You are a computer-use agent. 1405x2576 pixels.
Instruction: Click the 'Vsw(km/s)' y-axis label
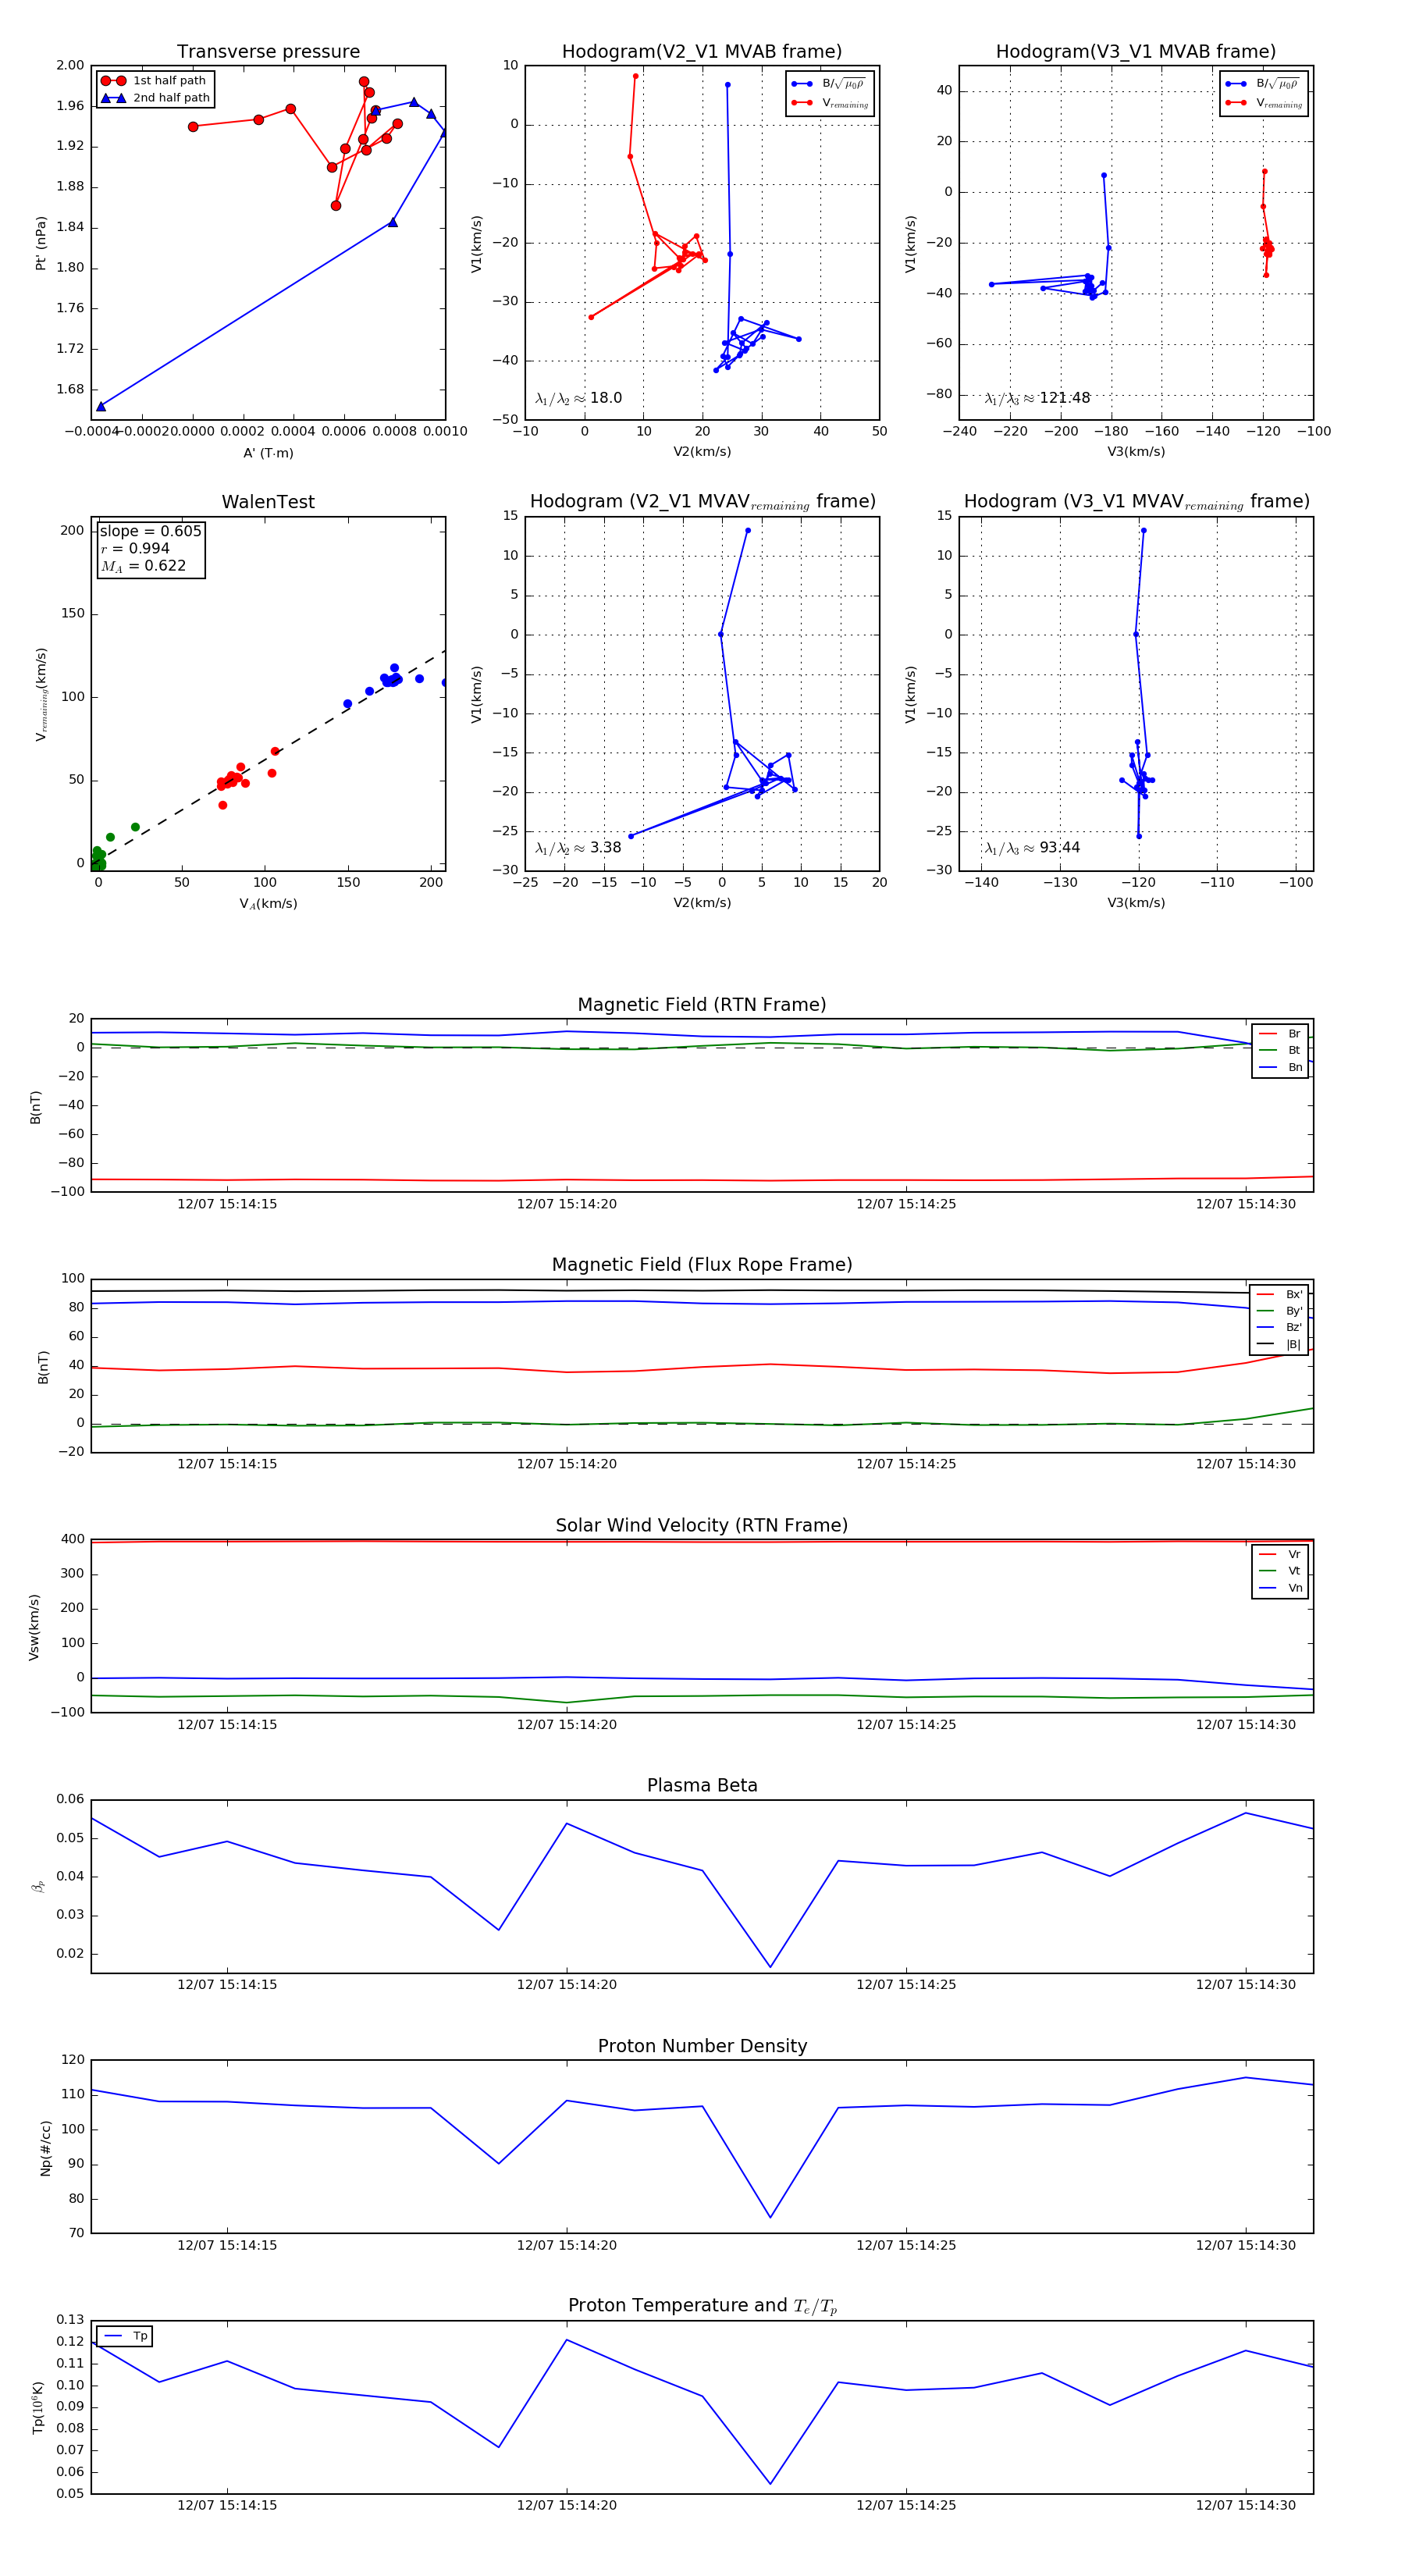coord(34,1627)
